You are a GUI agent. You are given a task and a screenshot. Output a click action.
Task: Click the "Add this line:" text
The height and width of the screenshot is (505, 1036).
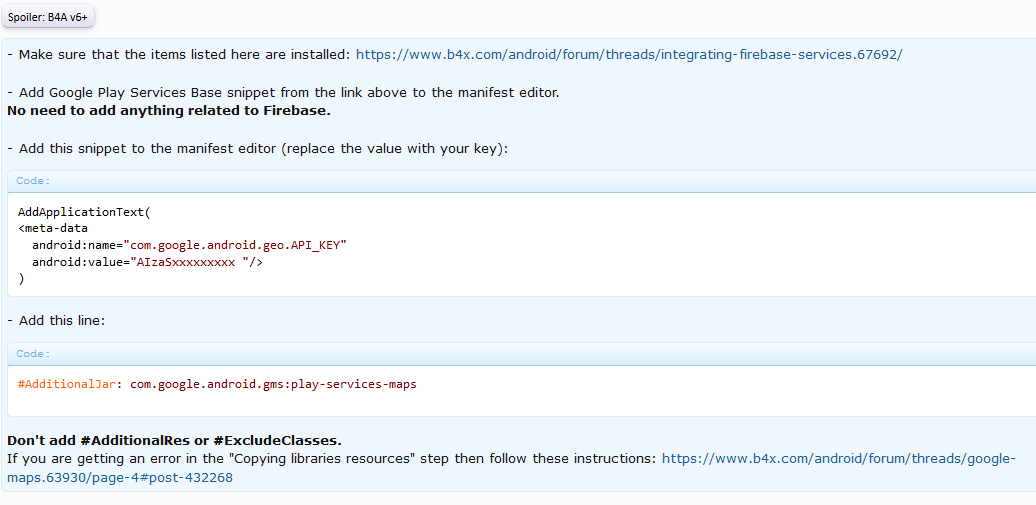click(x=56, y=321)
